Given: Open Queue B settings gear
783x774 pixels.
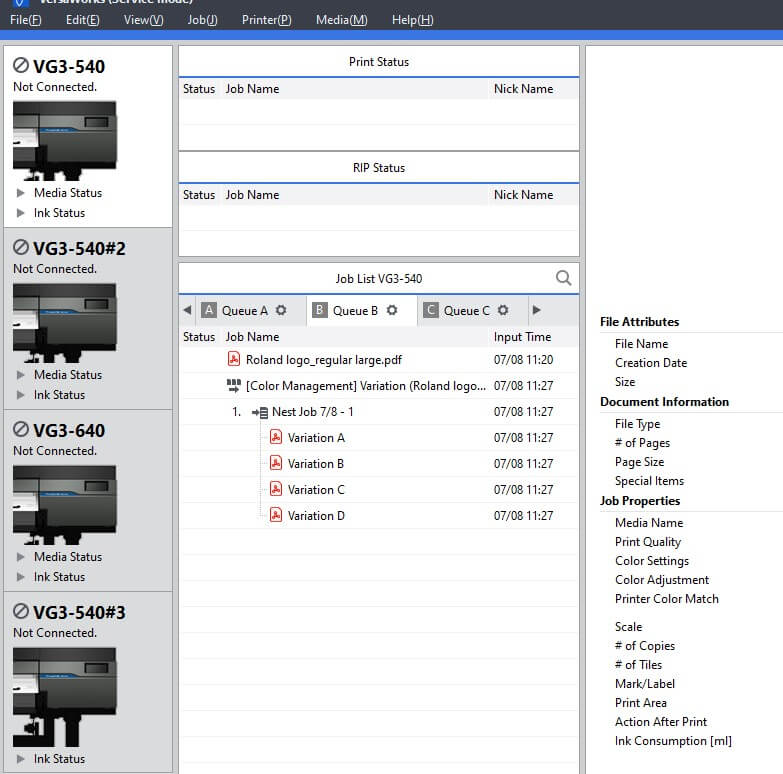Looking at the screenshot, I should [392, 310].
